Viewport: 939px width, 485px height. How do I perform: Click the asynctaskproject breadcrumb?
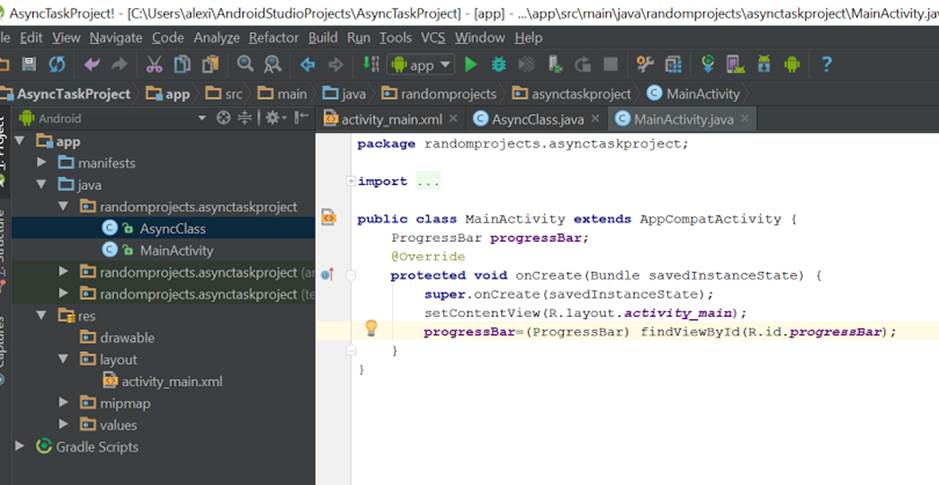tap(572, 94)
